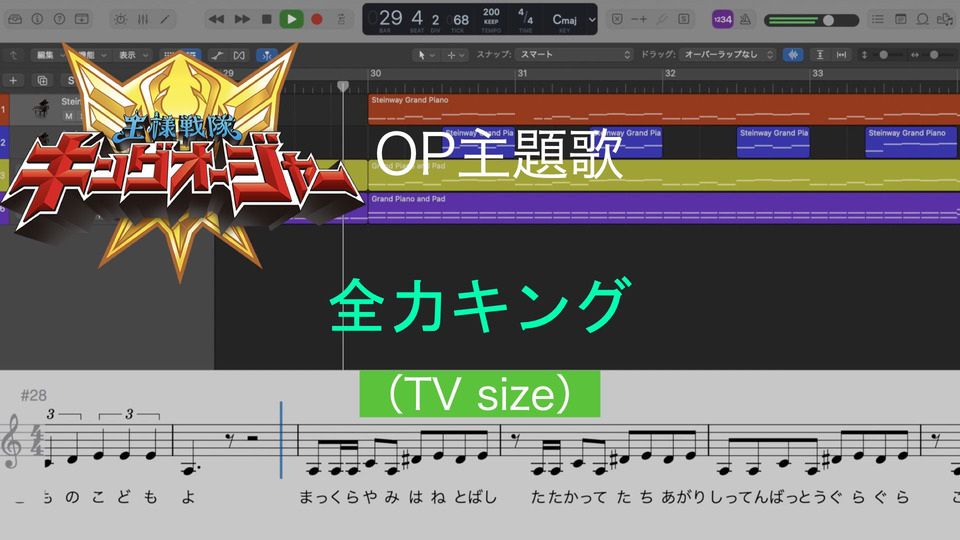The image size is (960, 540).
Task: Click track number 1 header
Action: pos(4,110)
